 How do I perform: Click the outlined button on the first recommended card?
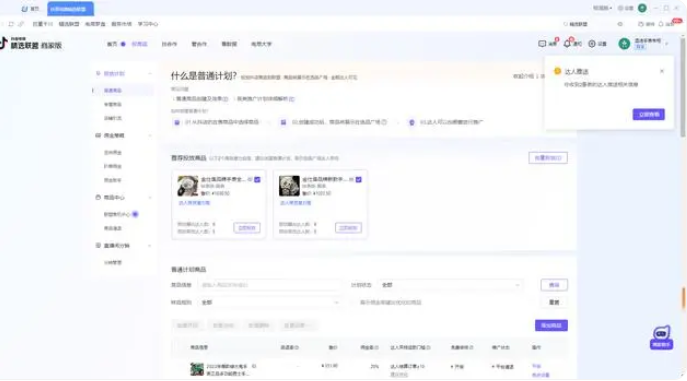click(247, 228)
